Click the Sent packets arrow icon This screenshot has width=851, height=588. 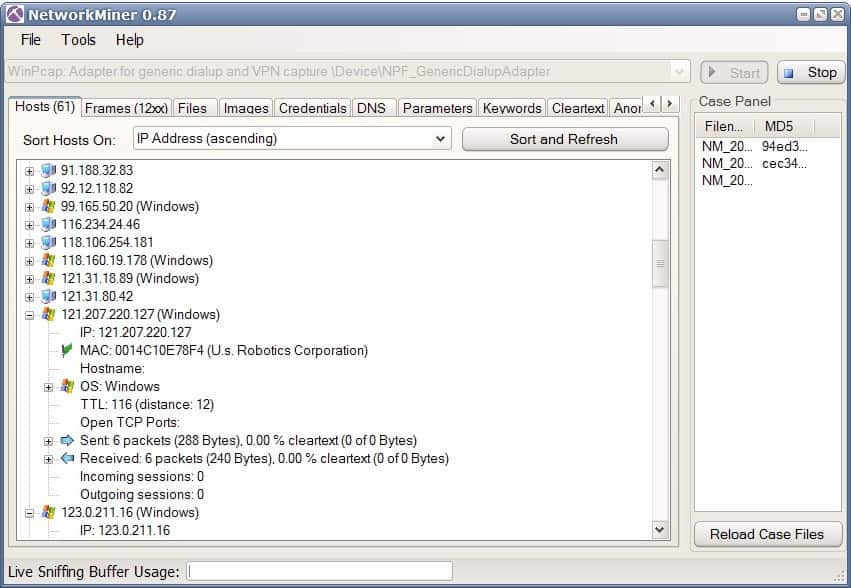pos(67,440)
